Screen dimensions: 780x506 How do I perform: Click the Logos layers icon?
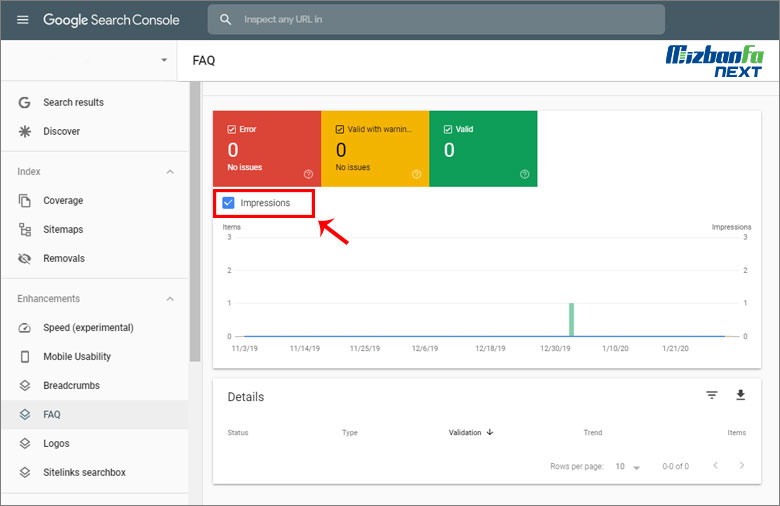[24, 443]
